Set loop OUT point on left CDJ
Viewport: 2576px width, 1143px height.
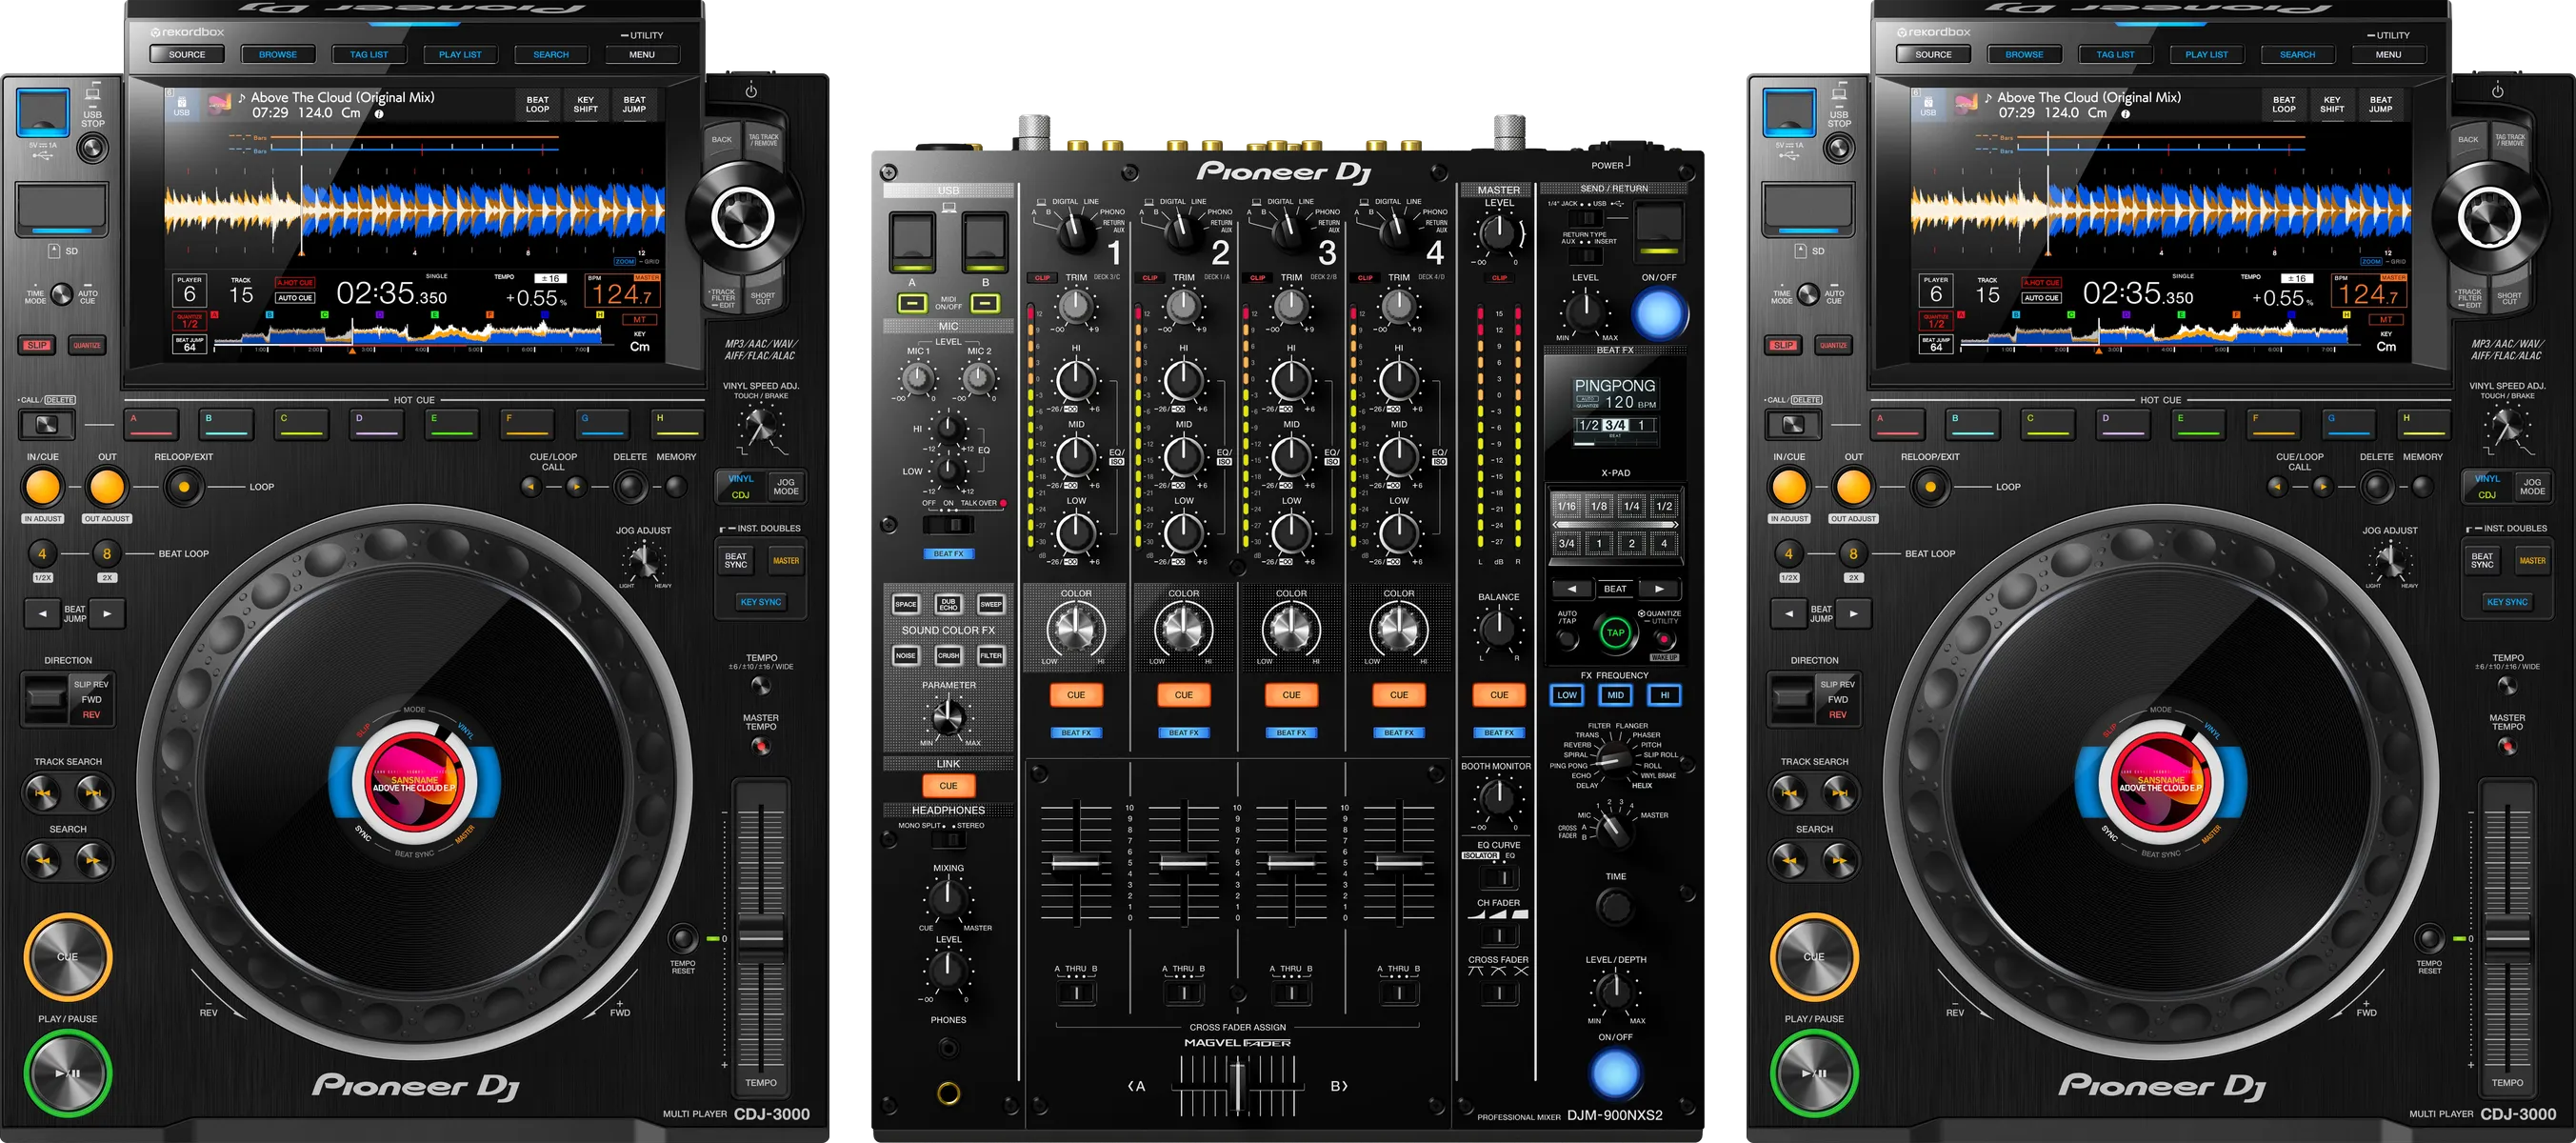[106, 487]
